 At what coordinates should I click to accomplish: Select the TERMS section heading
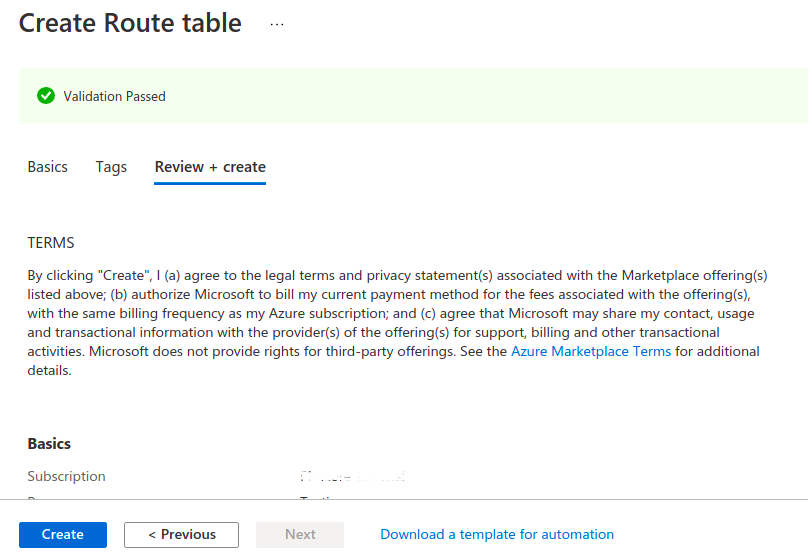coord(51,242)
